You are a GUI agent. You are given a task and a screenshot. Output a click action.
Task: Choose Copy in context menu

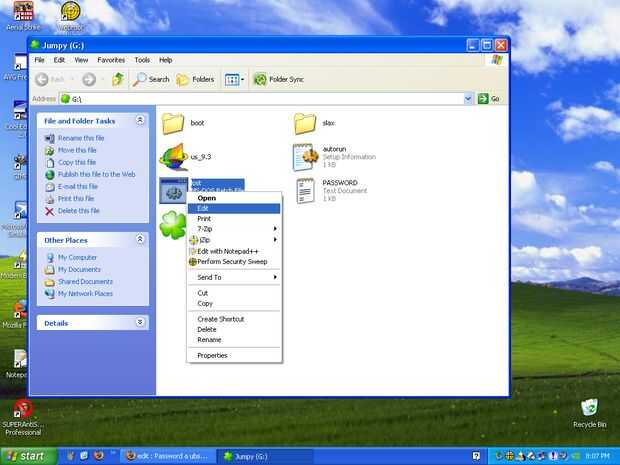click(x=234, y=304)
